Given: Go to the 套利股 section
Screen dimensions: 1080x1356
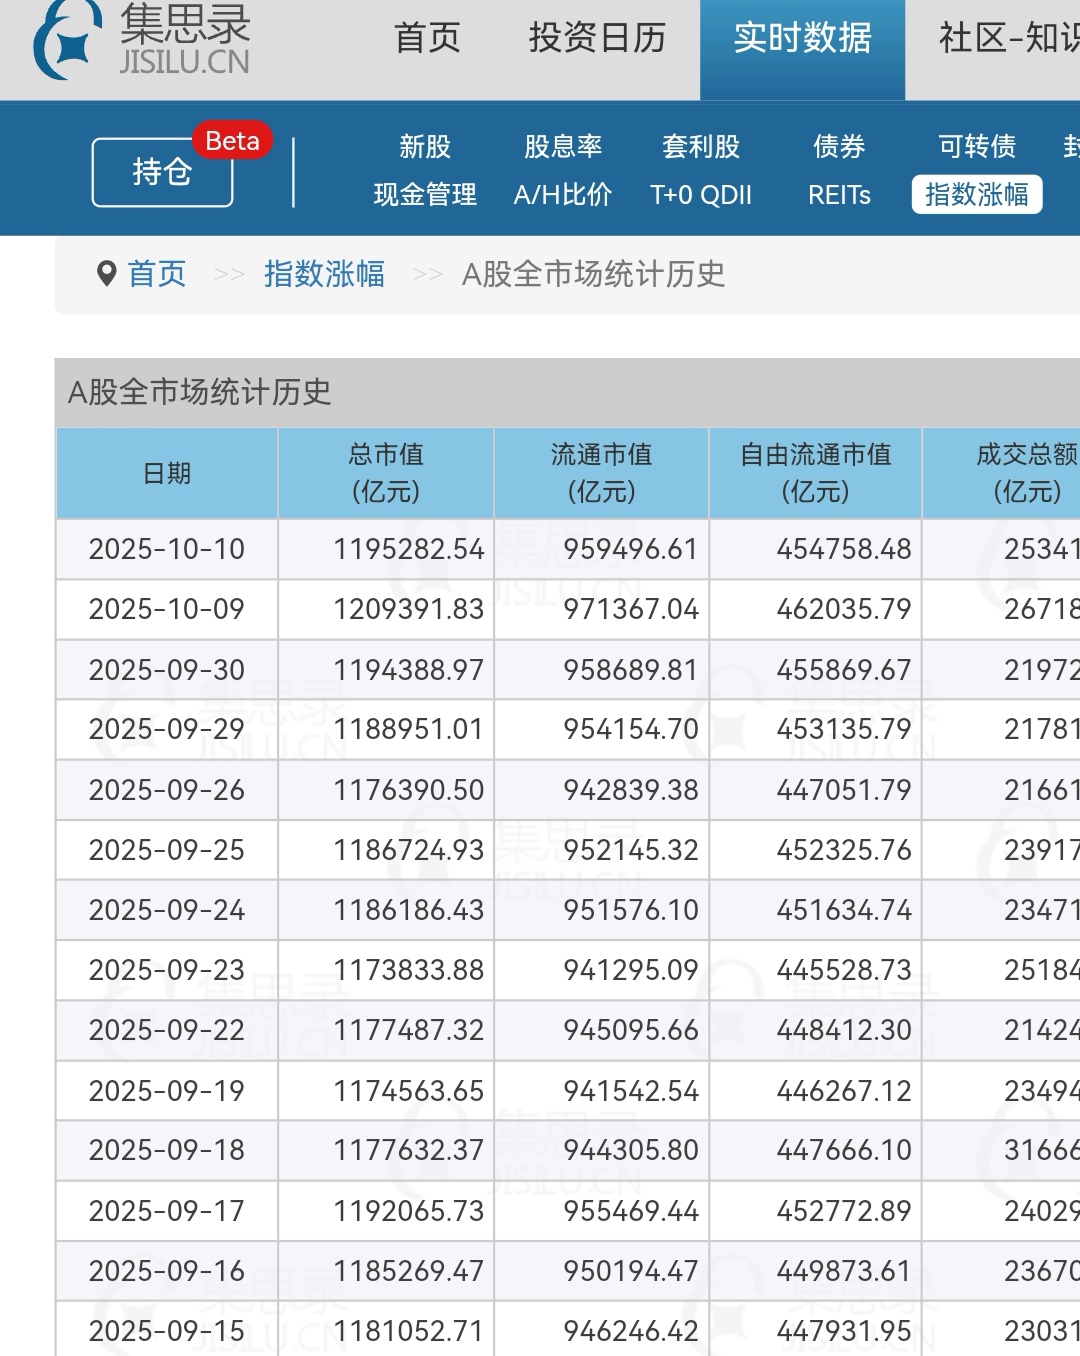Looking at the screenshot, I should [701, 147].
